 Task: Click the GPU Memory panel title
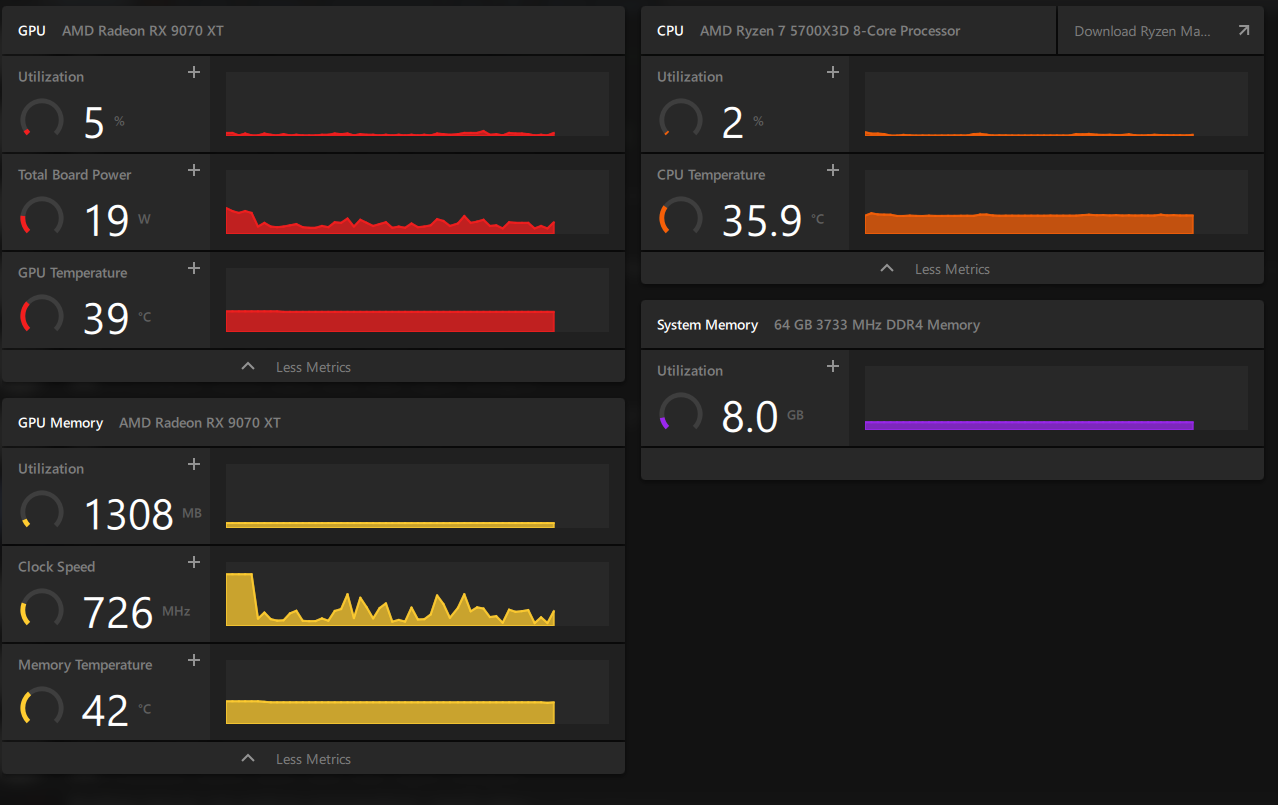coord(60,423)
